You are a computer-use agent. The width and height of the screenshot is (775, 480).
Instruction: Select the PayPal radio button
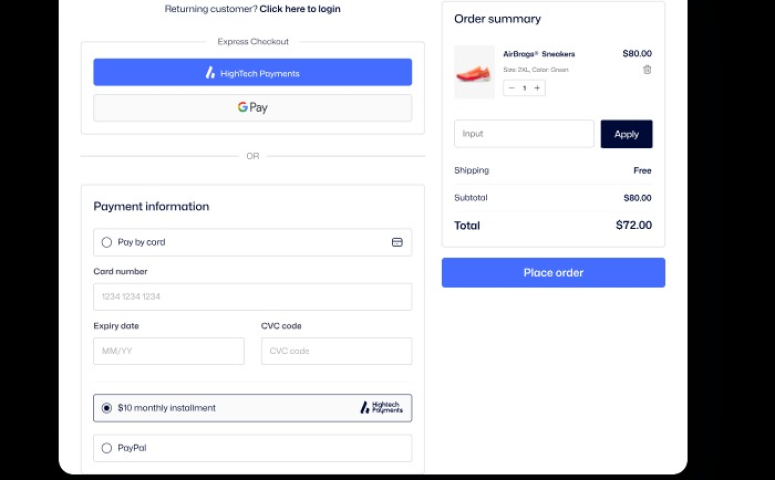(106, 448)
